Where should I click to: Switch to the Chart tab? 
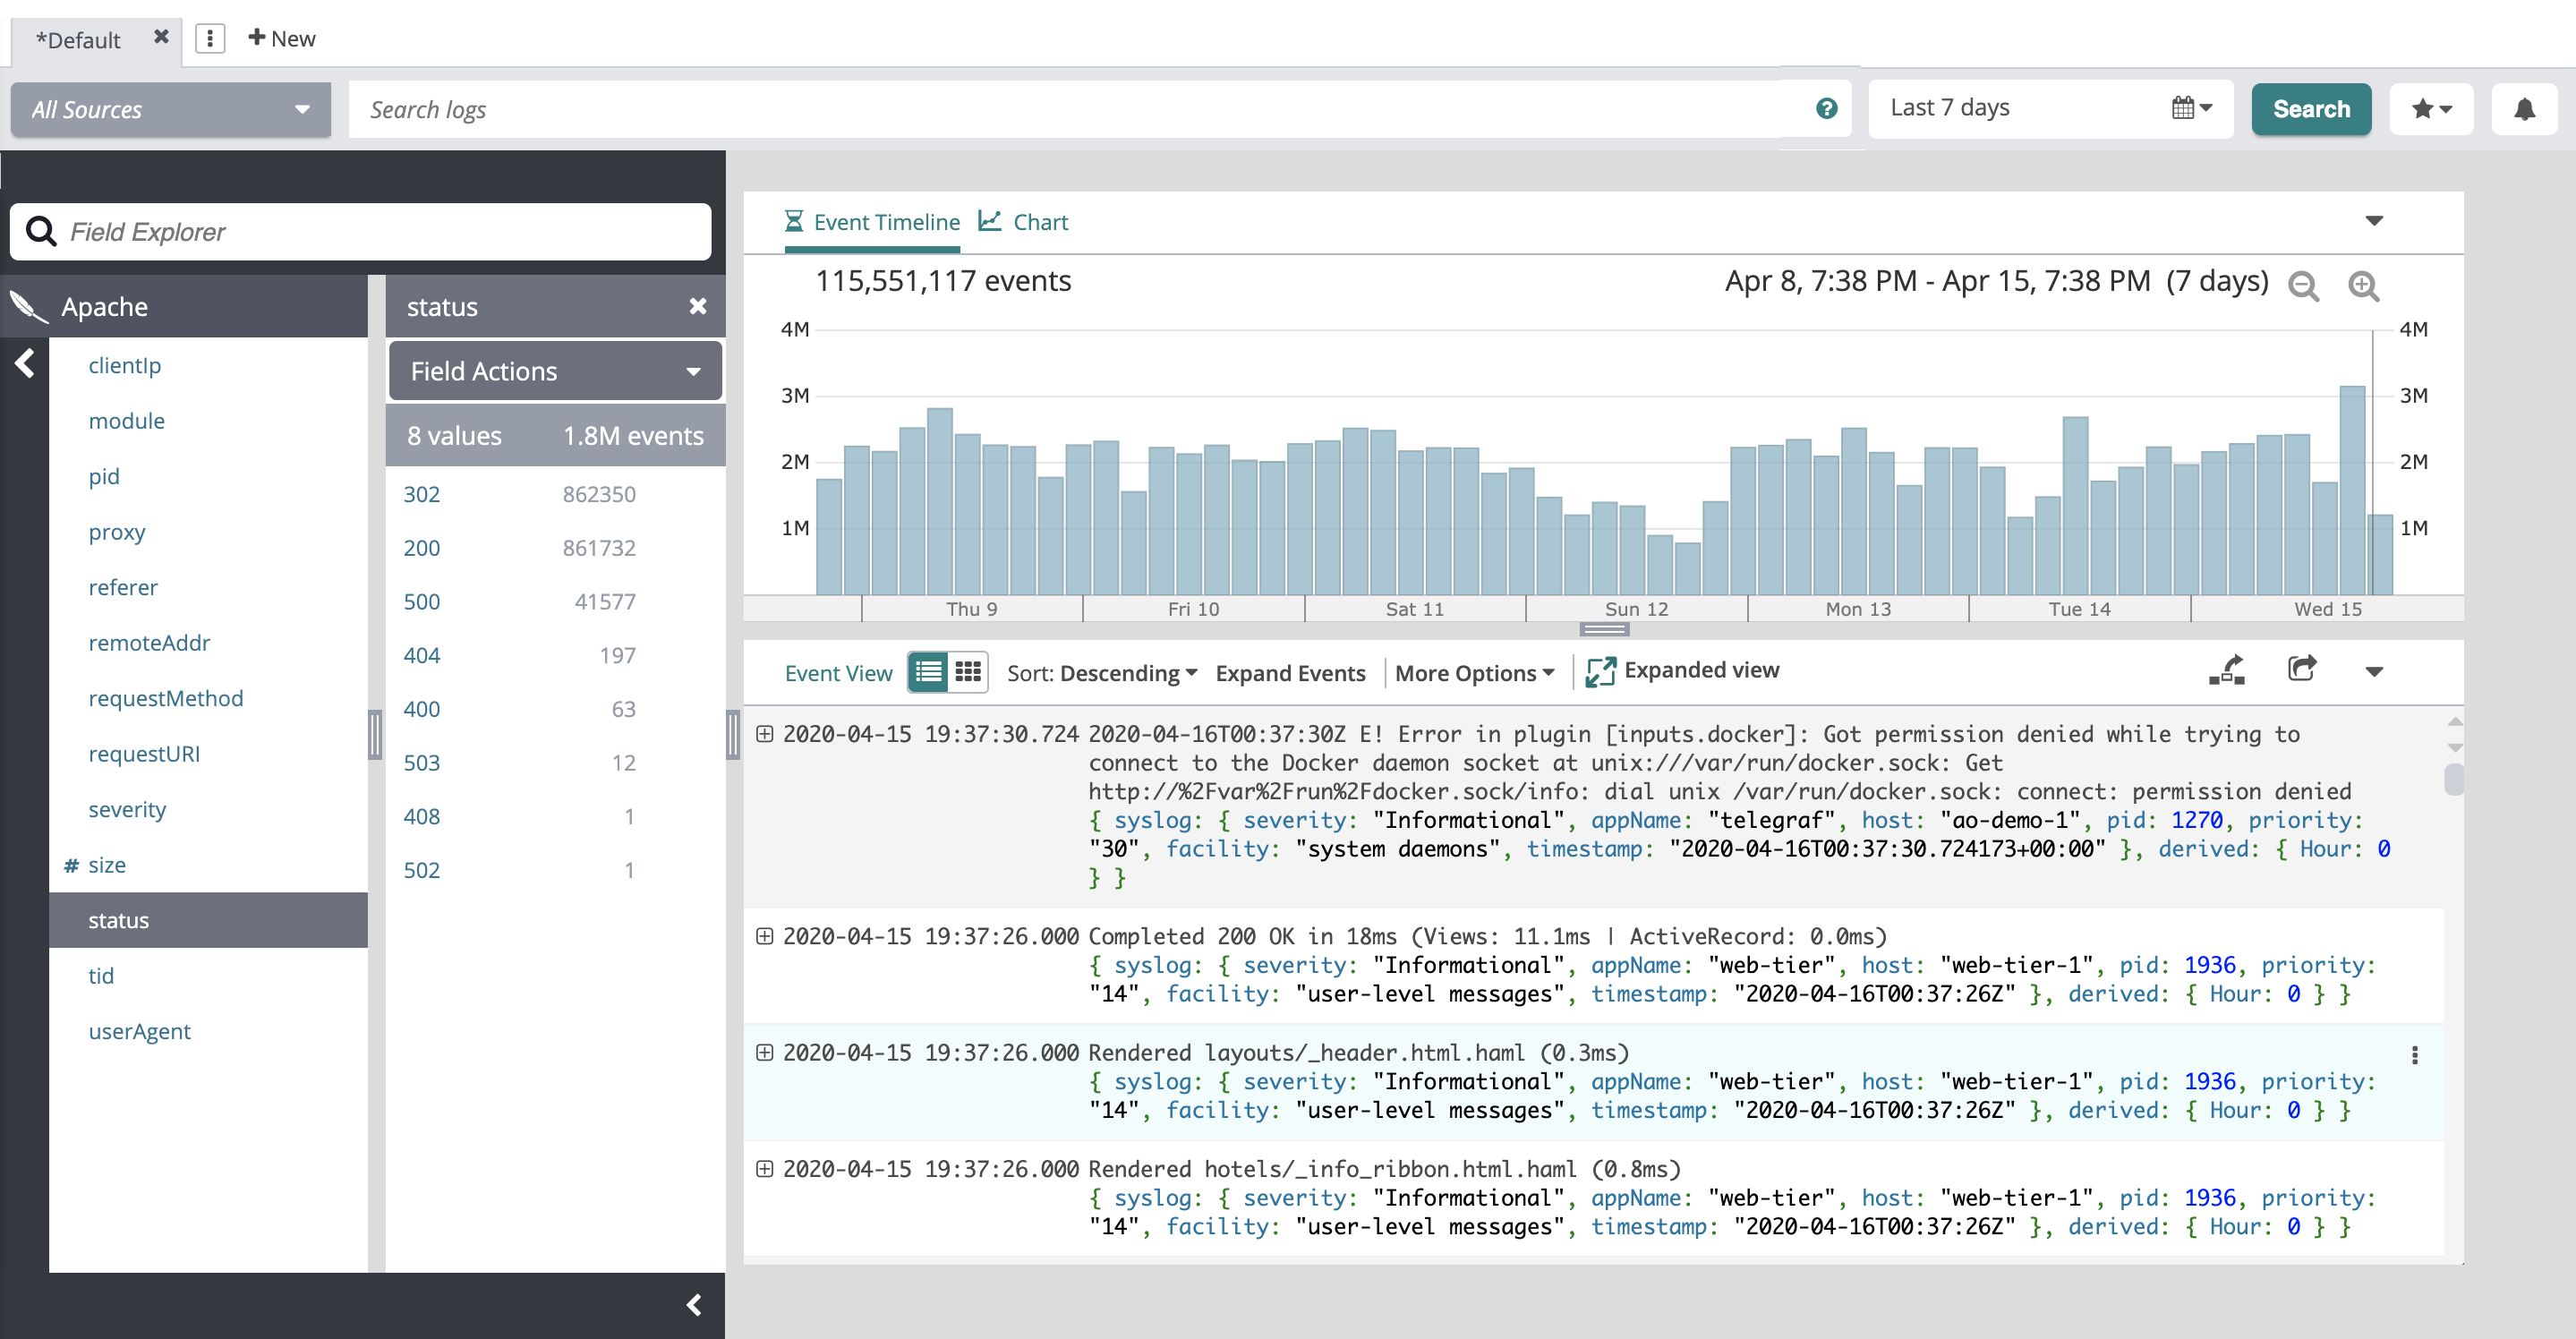[1024, 222]
